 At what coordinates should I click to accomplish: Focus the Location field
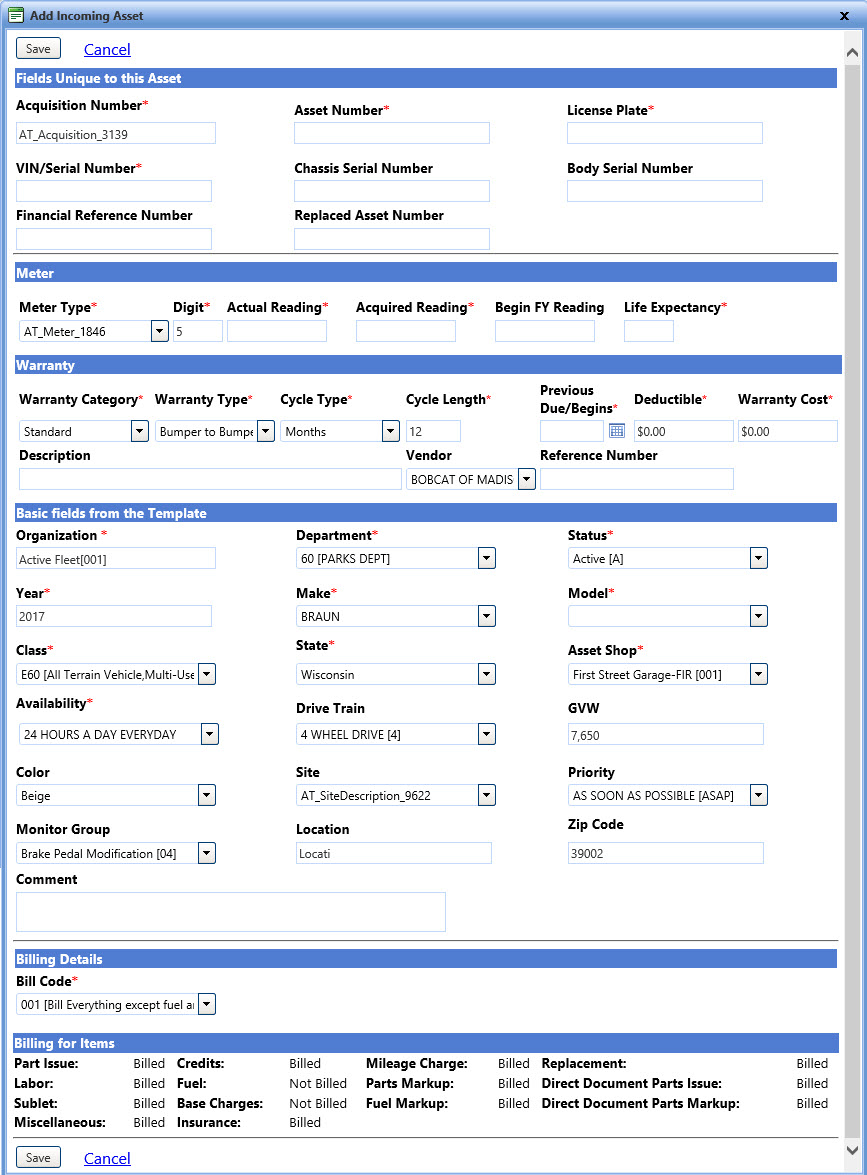[x=394, y=853]
